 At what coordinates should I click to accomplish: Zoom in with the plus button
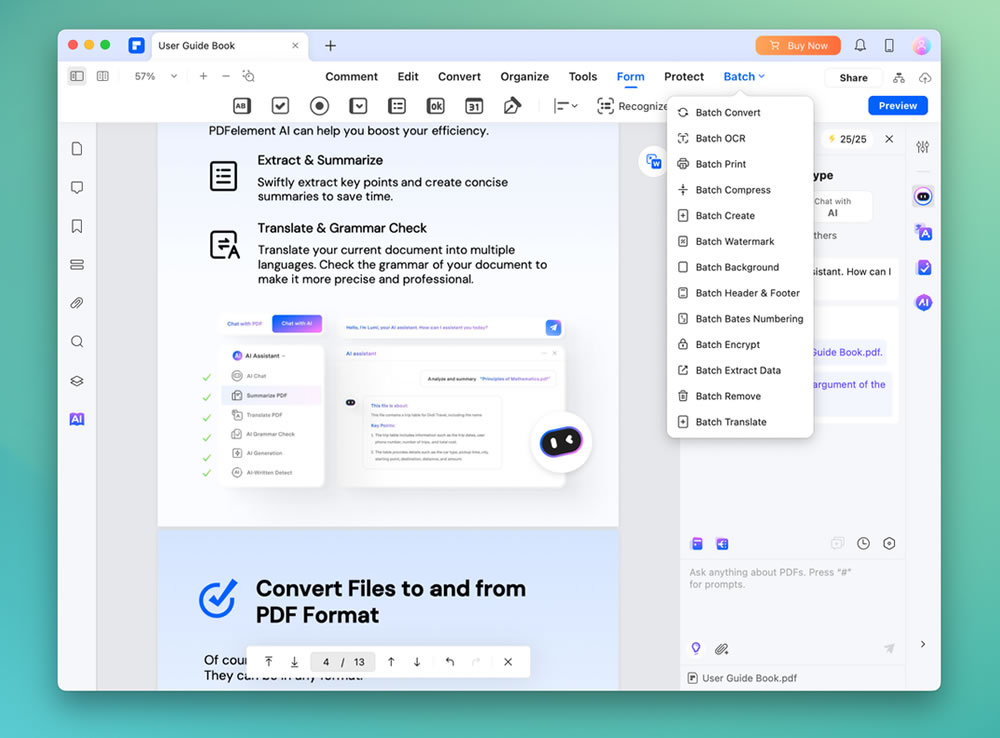point(203,77)
